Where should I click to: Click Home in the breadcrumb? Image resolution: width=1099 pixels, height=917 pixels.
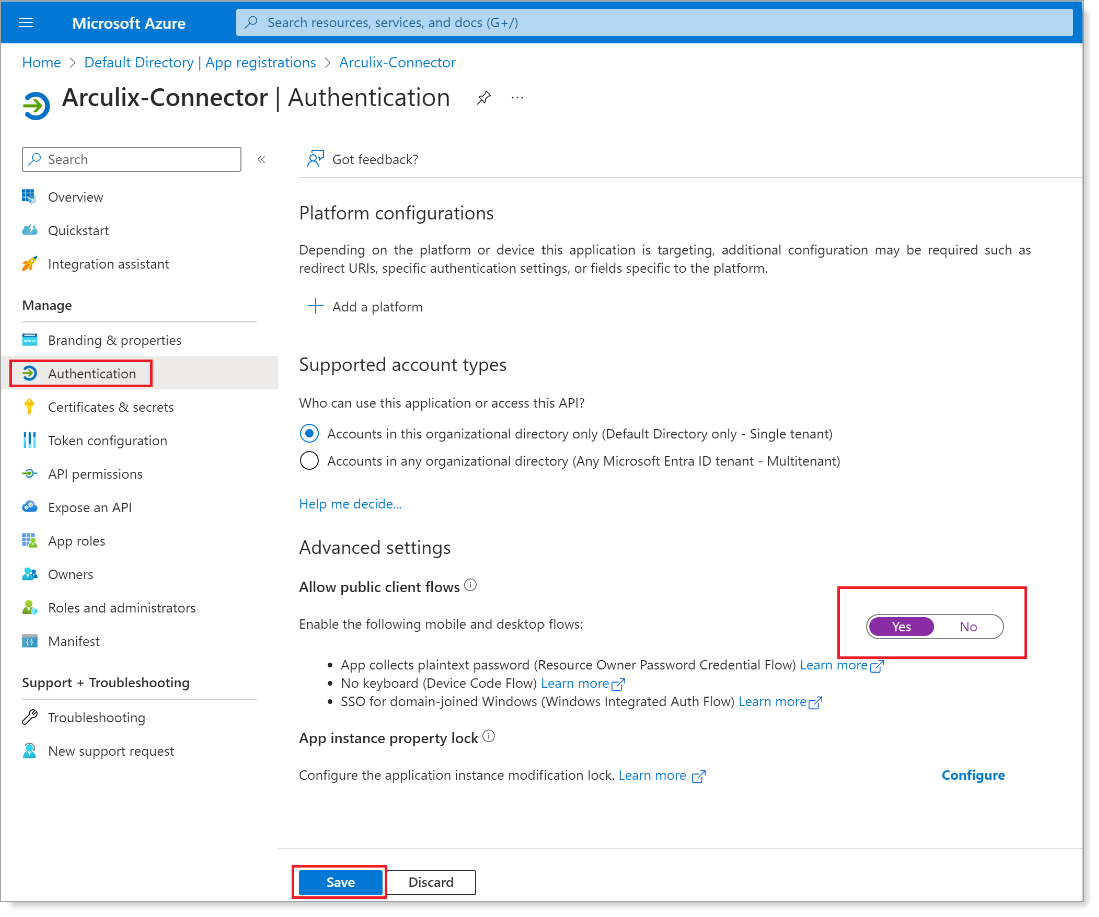coord(41,62)
